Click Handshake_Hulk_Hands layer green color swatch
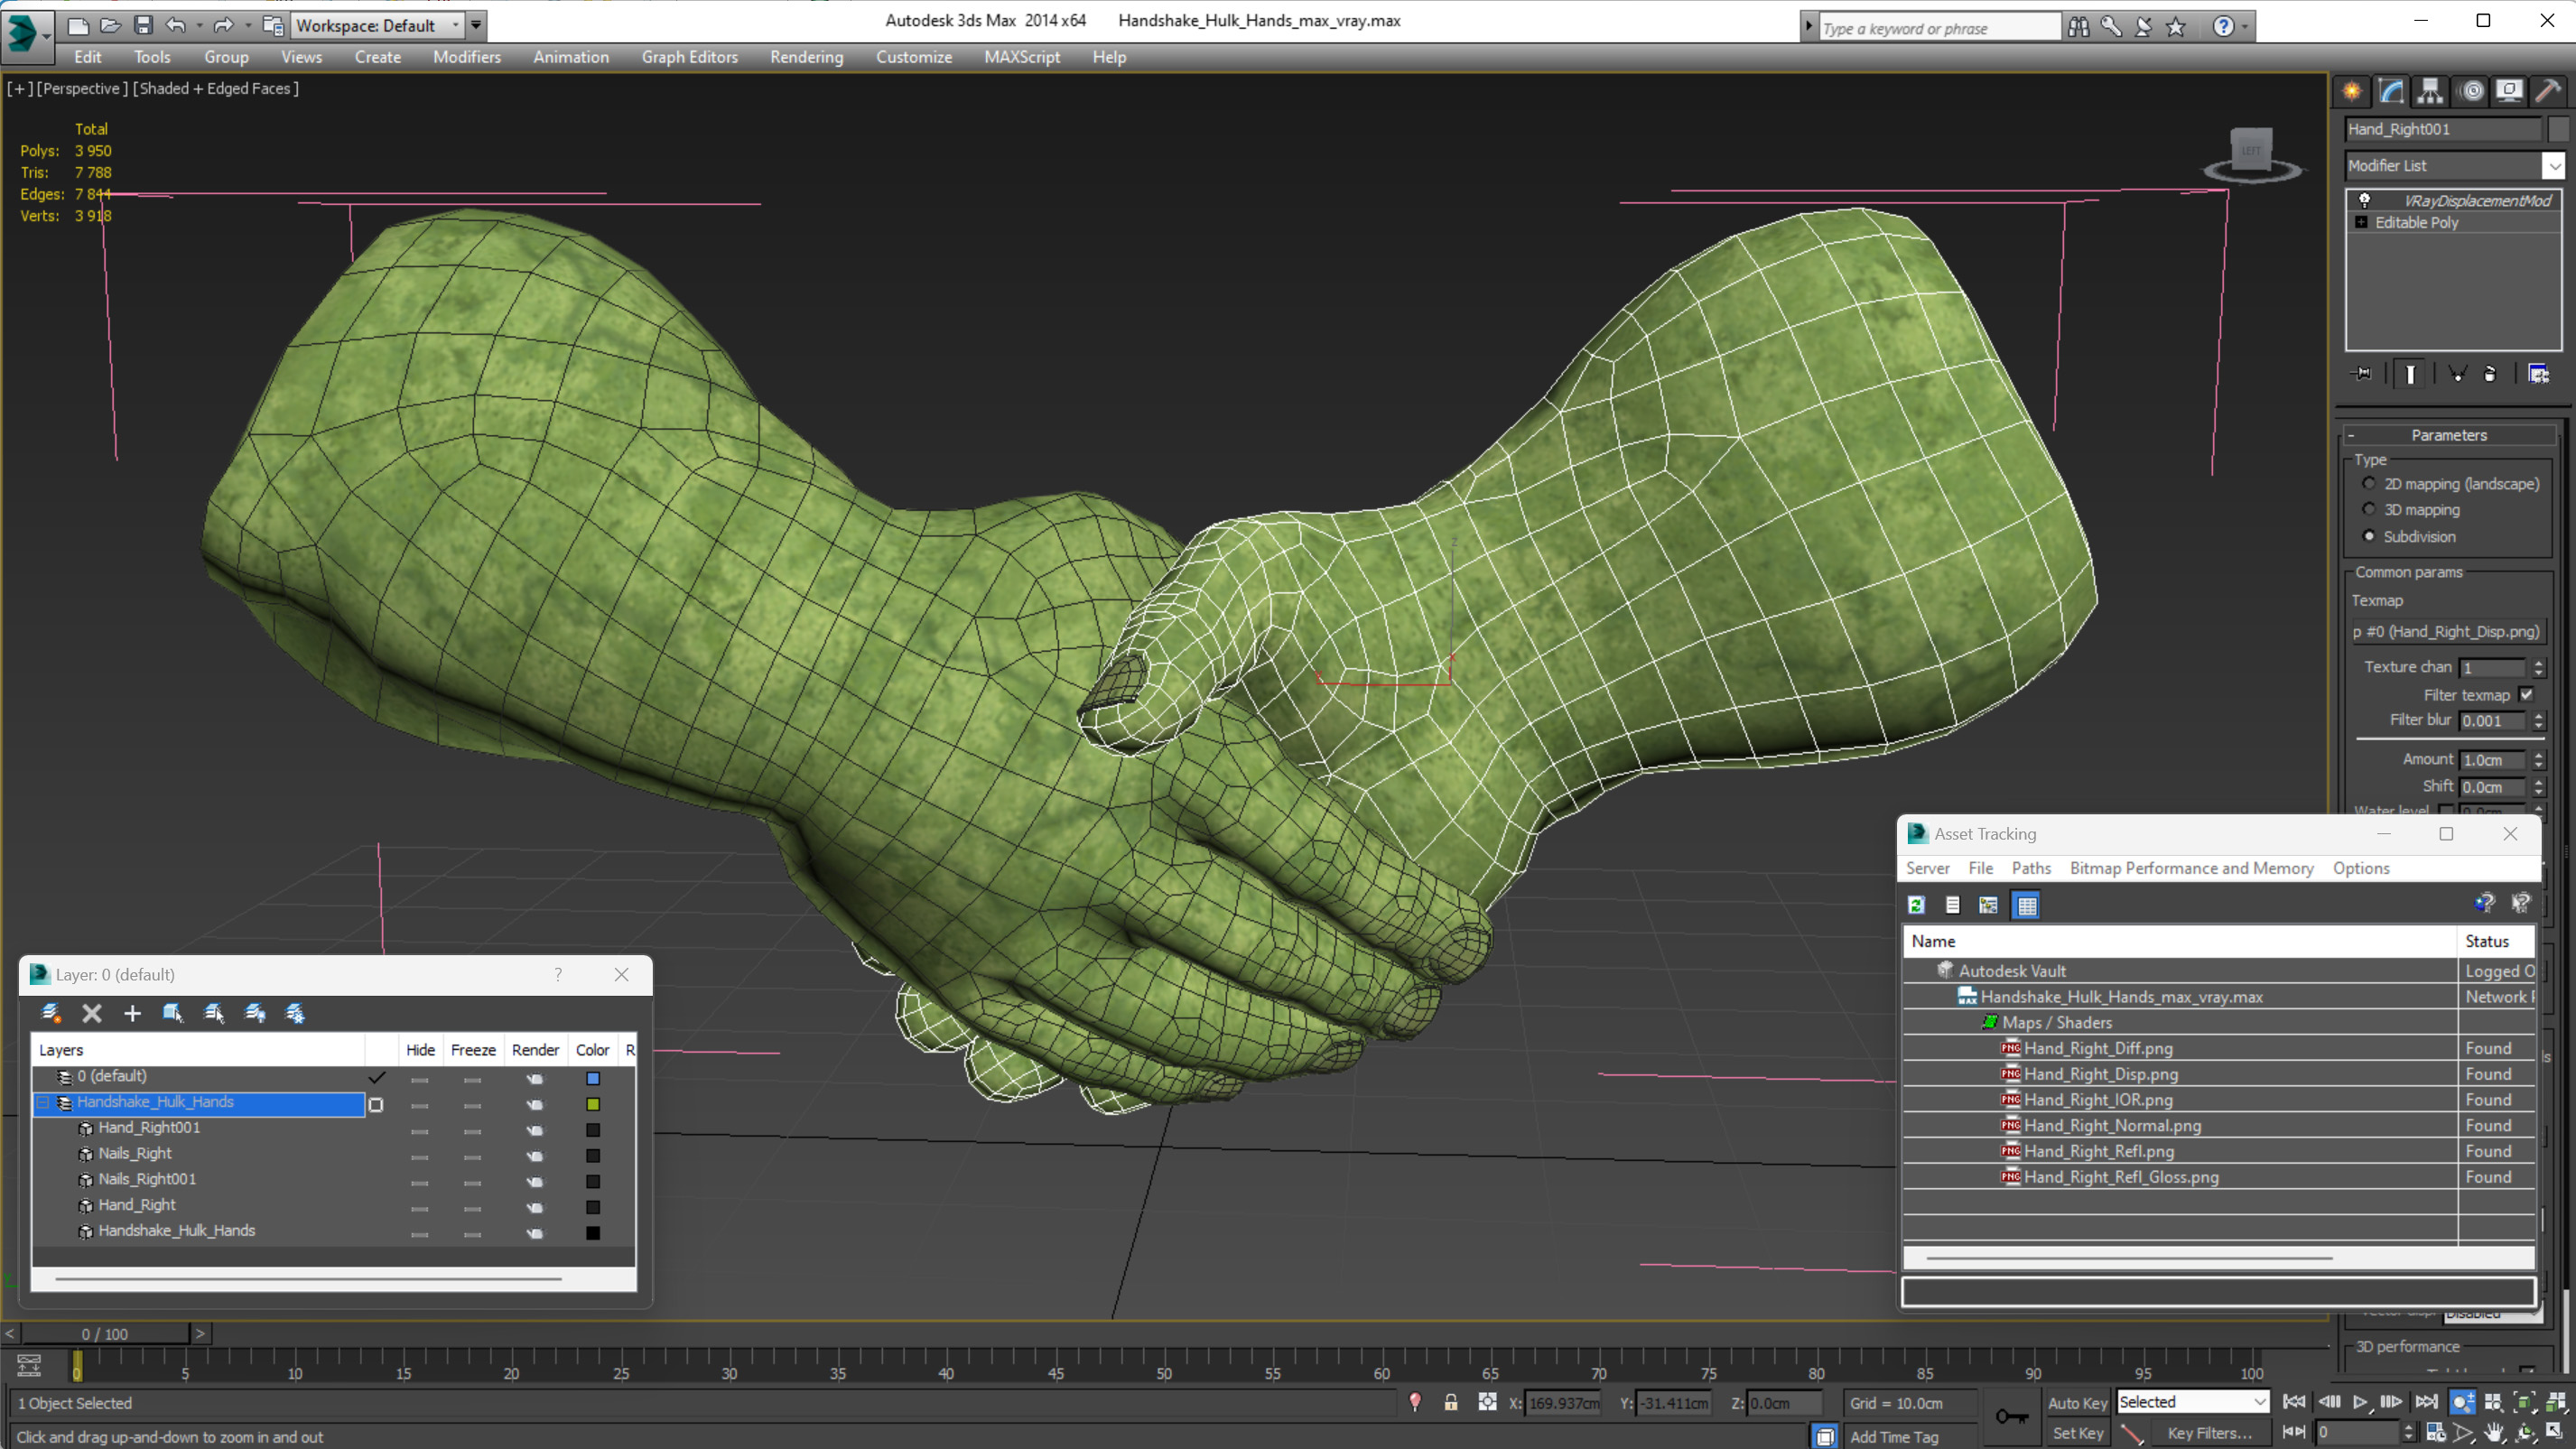Viewport: 2576px width, 1449px height. (x=592, y=1104)
